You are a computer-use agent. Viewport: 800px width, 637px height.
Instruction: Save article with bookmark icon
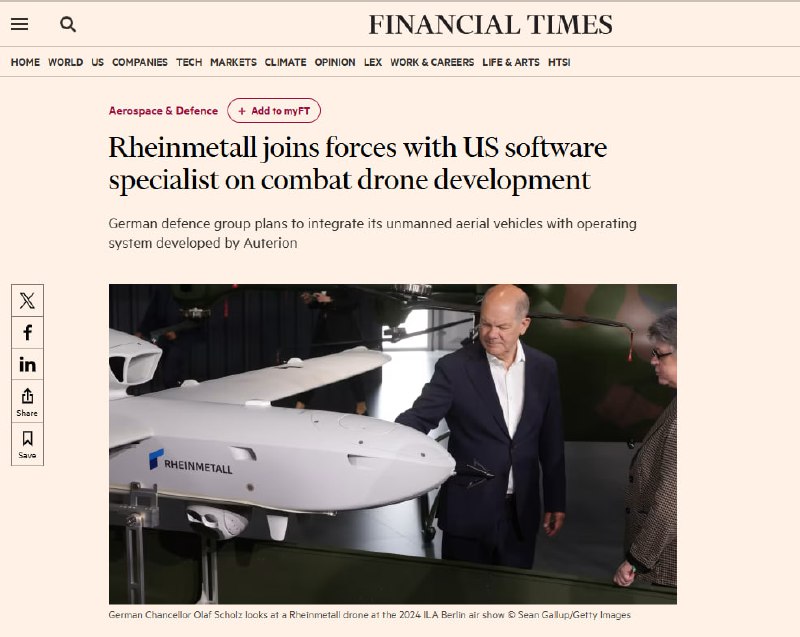pos(28,444)
